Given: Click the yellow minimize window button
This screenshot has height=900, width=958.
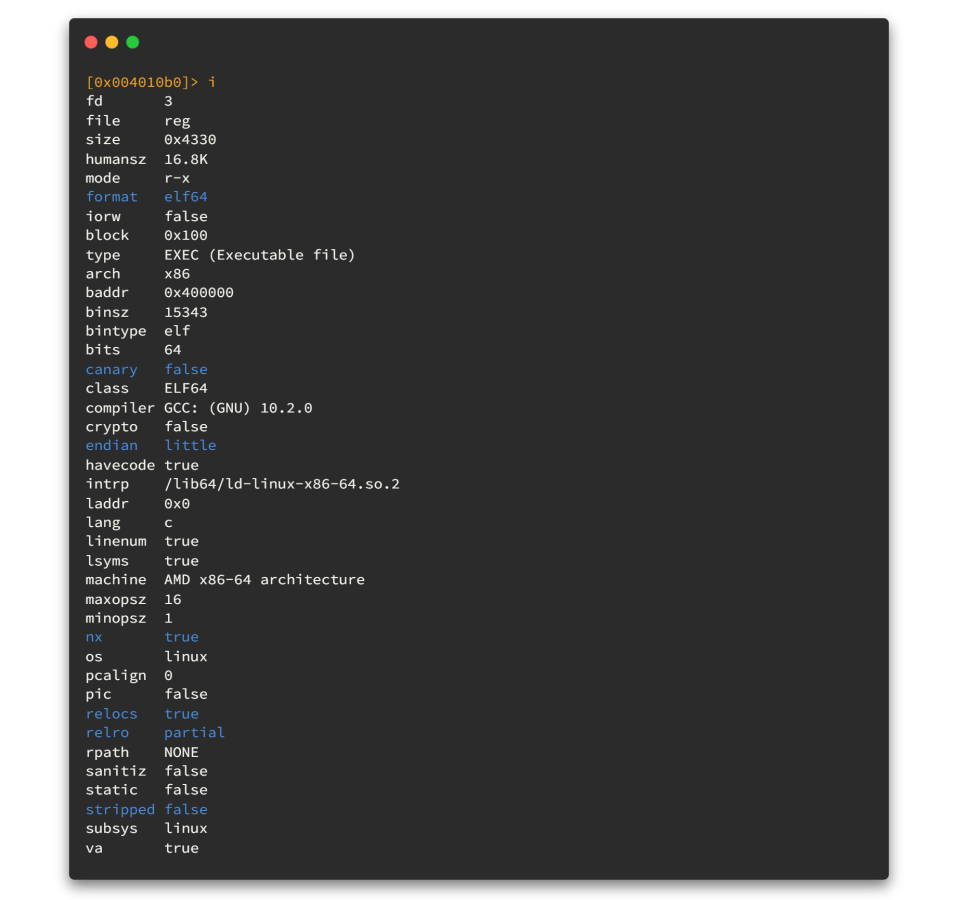Looking at the screenshot, I should click(x=112, y=42).
